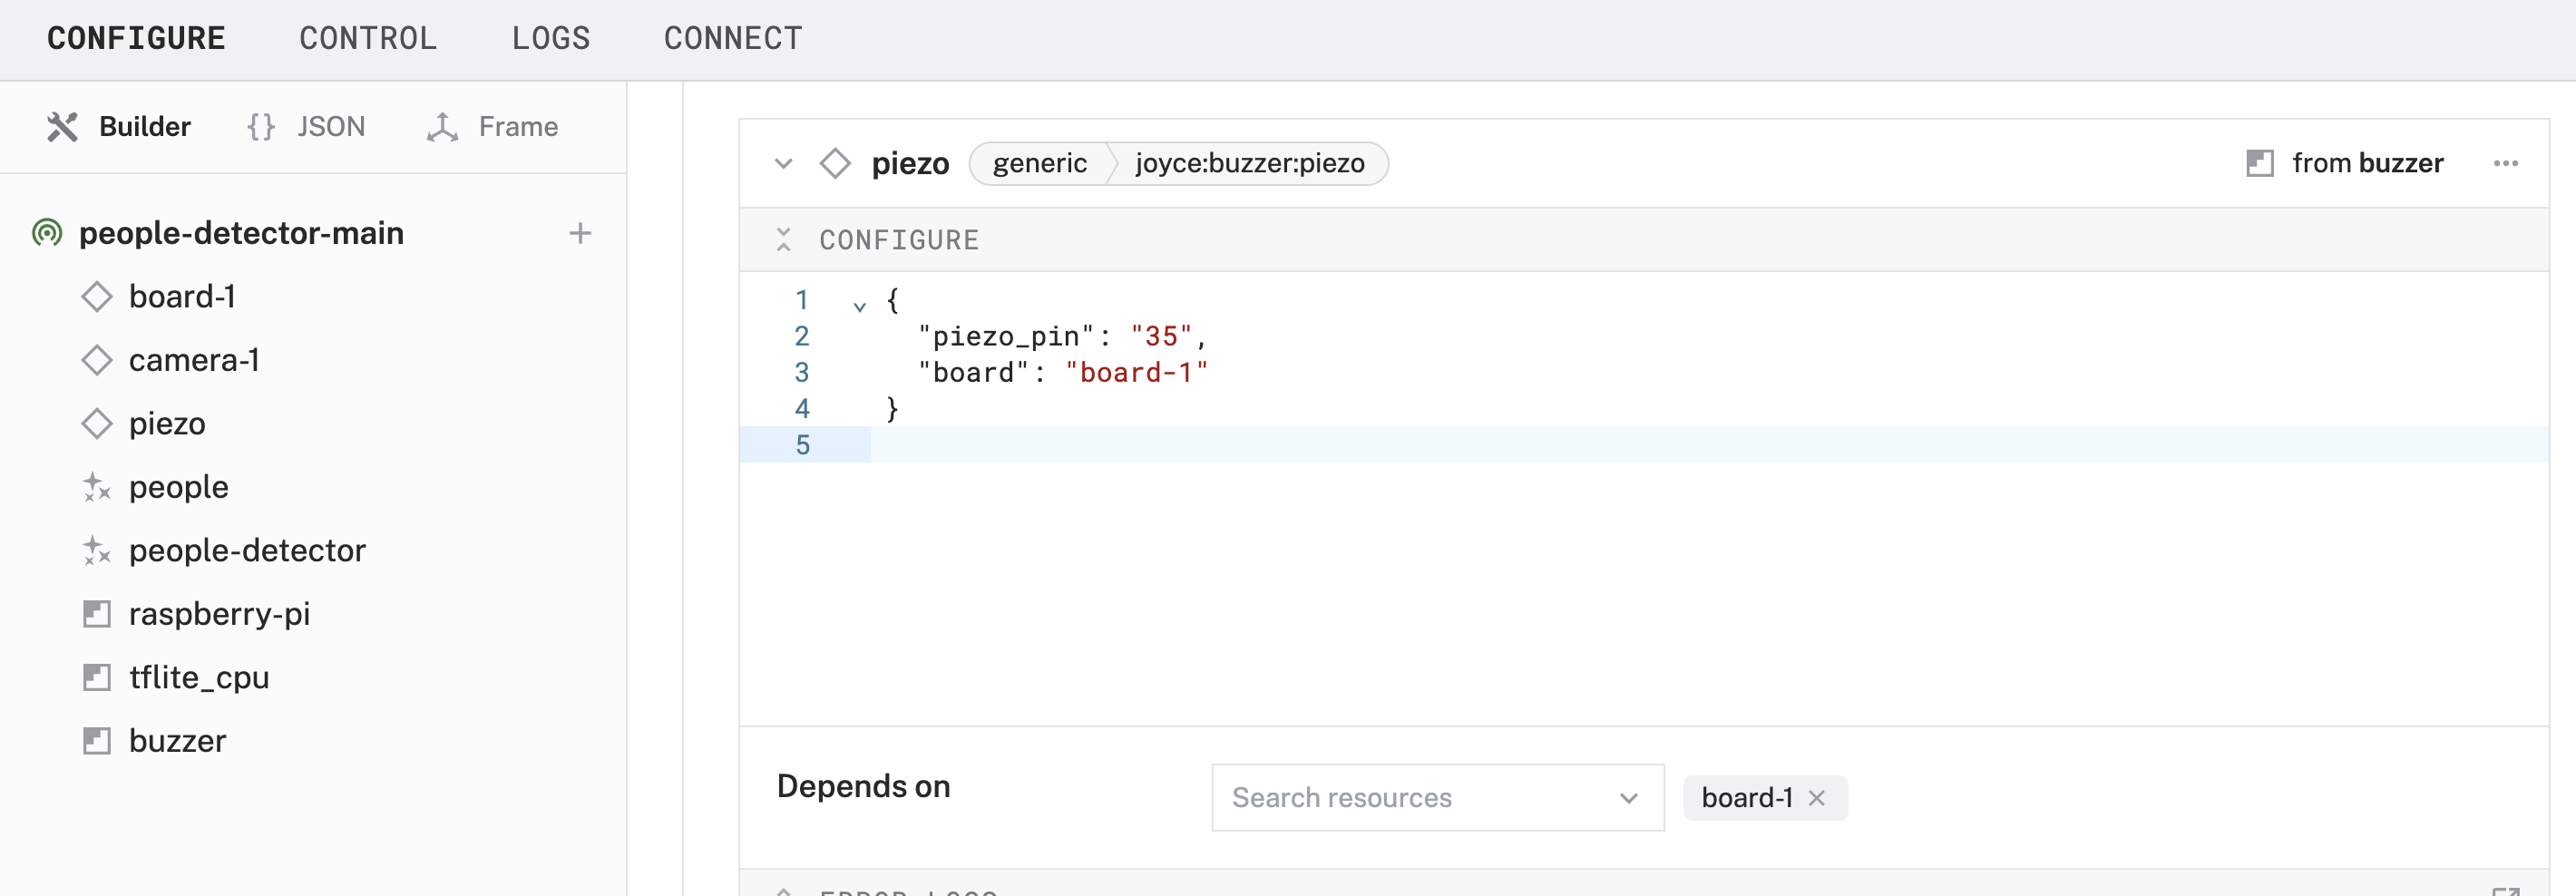This screenshot has height=896, width=2576.
Task: Click the board-1 diamond component icon
Action: coord(97,297)
